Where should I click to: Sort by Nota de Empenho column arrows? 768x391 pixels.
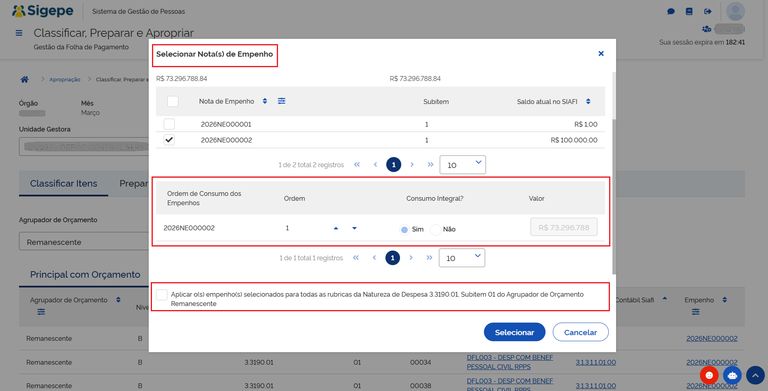pos(265,101)
